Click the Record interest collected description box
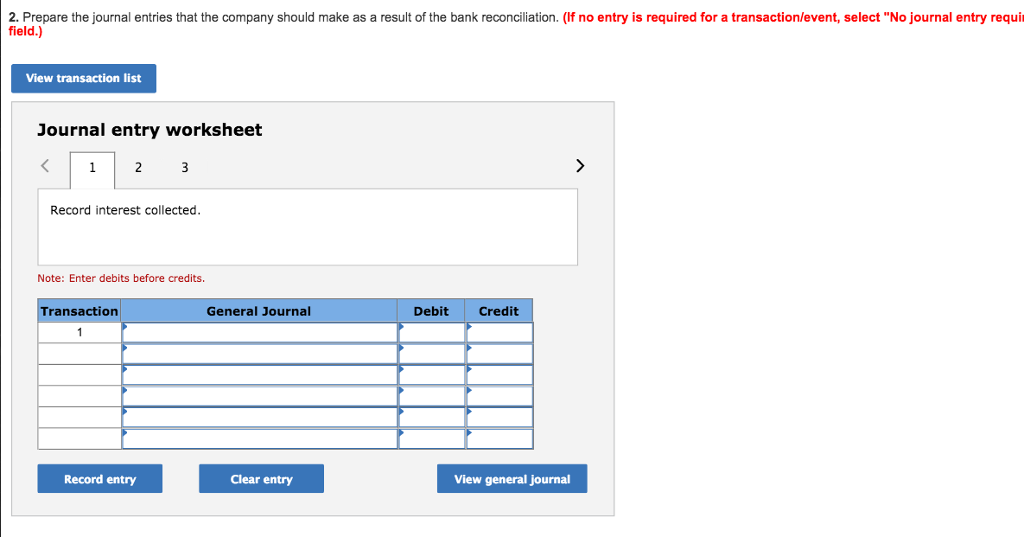The width and height of the screenshot is (1024, 537). pos(308,227)
